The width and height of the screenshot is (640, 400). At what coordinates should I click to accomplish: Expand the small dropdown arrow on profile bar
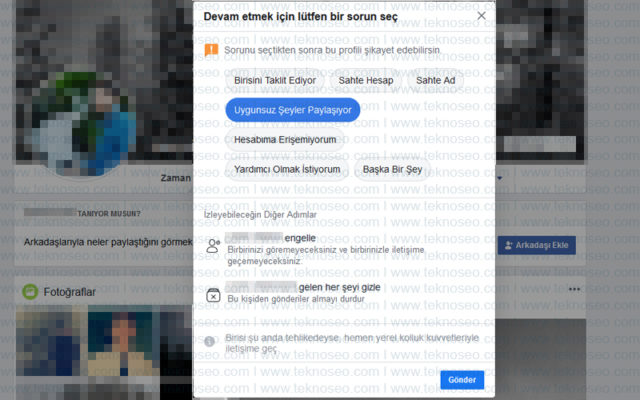500,178
